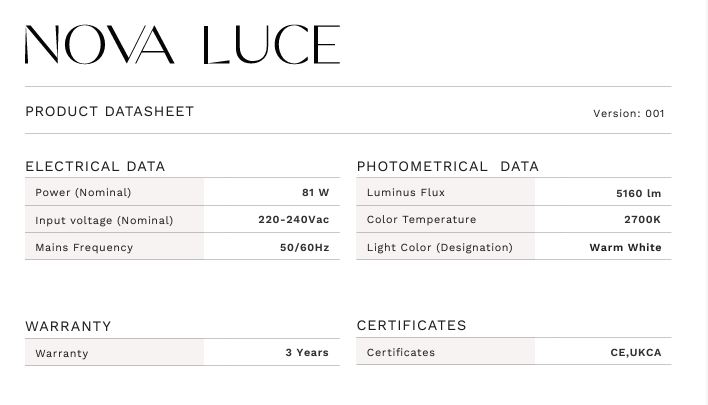This screenshot has height=405, width=708.
Task: Click the Light Color (Designation) label
Action: [x=439, y=247]
